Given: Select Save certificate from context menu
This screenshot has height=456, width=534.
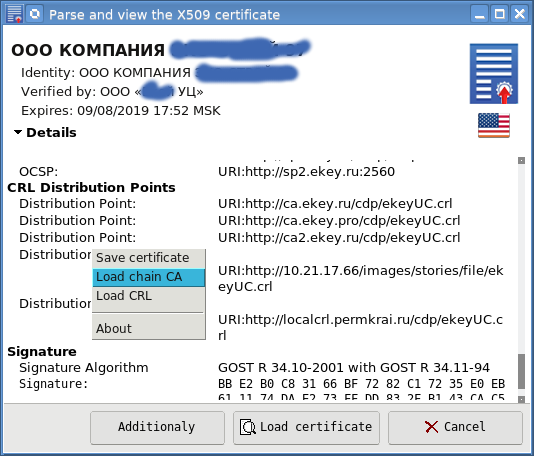Looking at the screenshot, I should click(148, 258).
